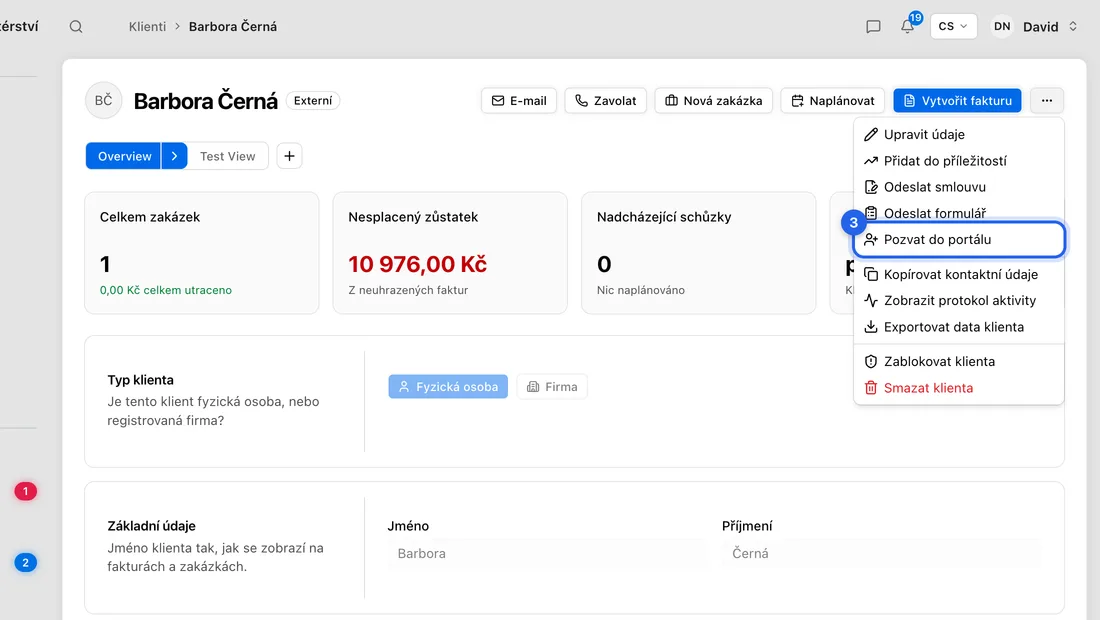Open the search magnifier icon
The width and height of the screenshot is (1100, 620).
(x=76, y=27)
